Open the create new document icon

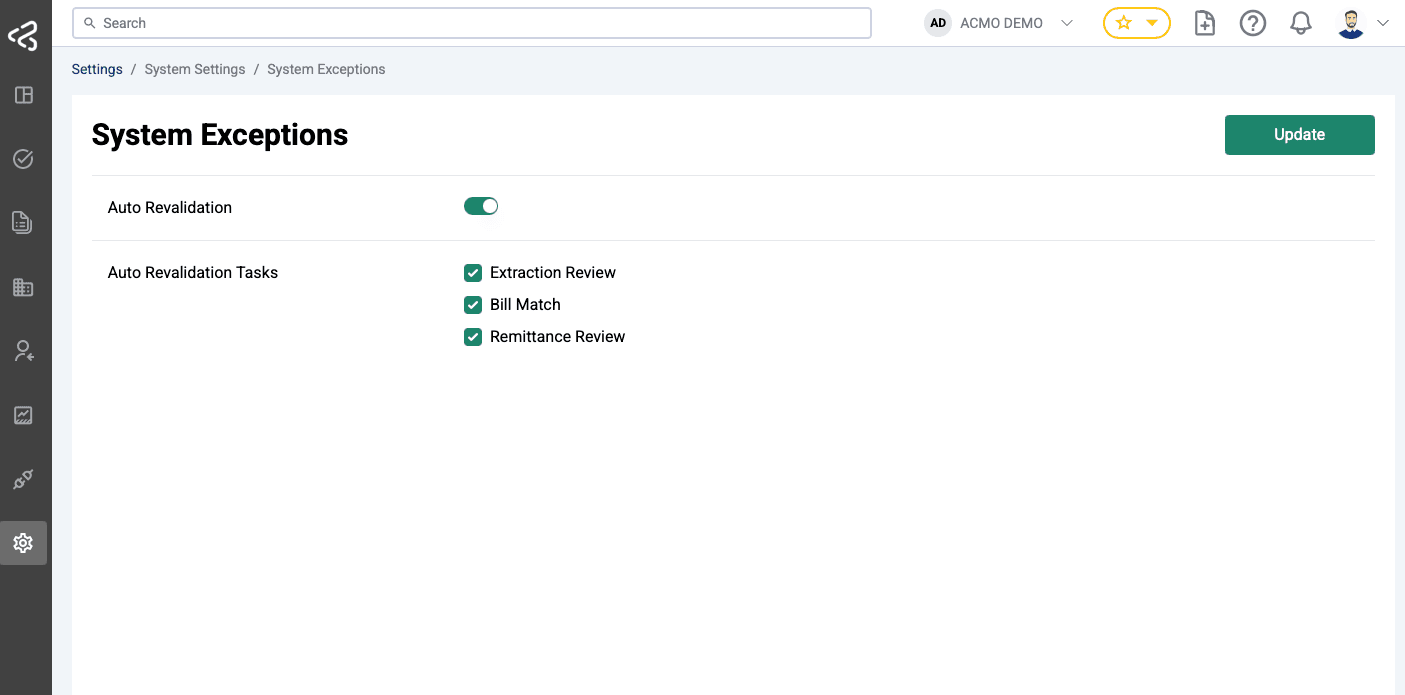point(1204,22)
